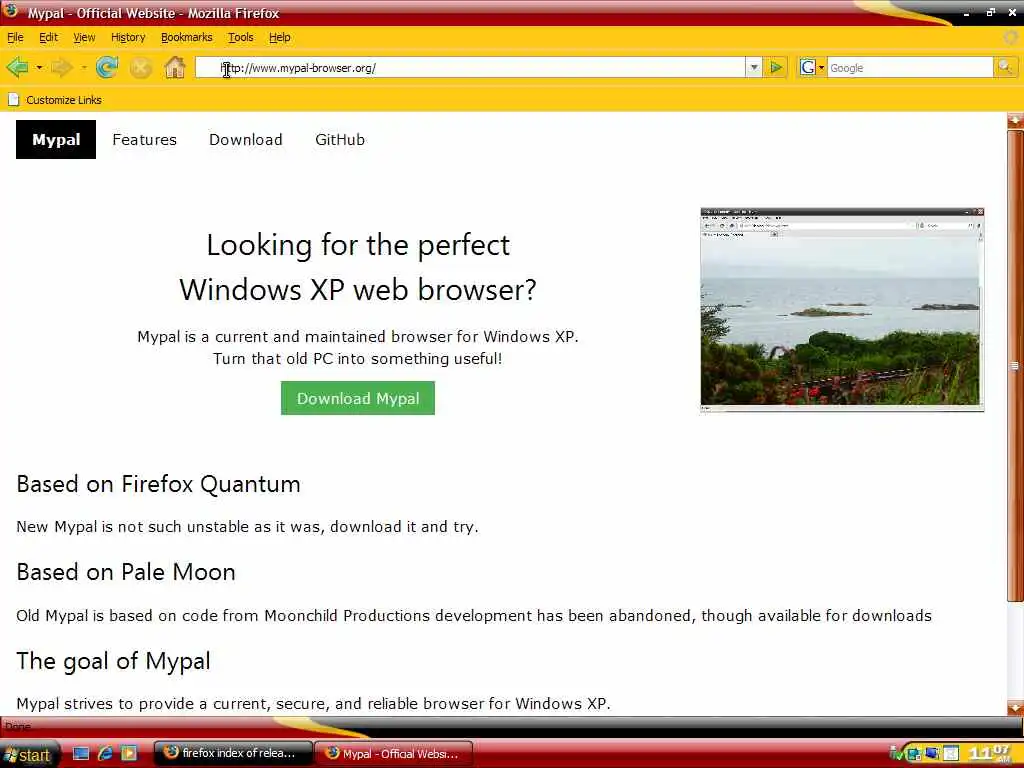
Task: Click into the Google search box
Action: click(910, 67)
